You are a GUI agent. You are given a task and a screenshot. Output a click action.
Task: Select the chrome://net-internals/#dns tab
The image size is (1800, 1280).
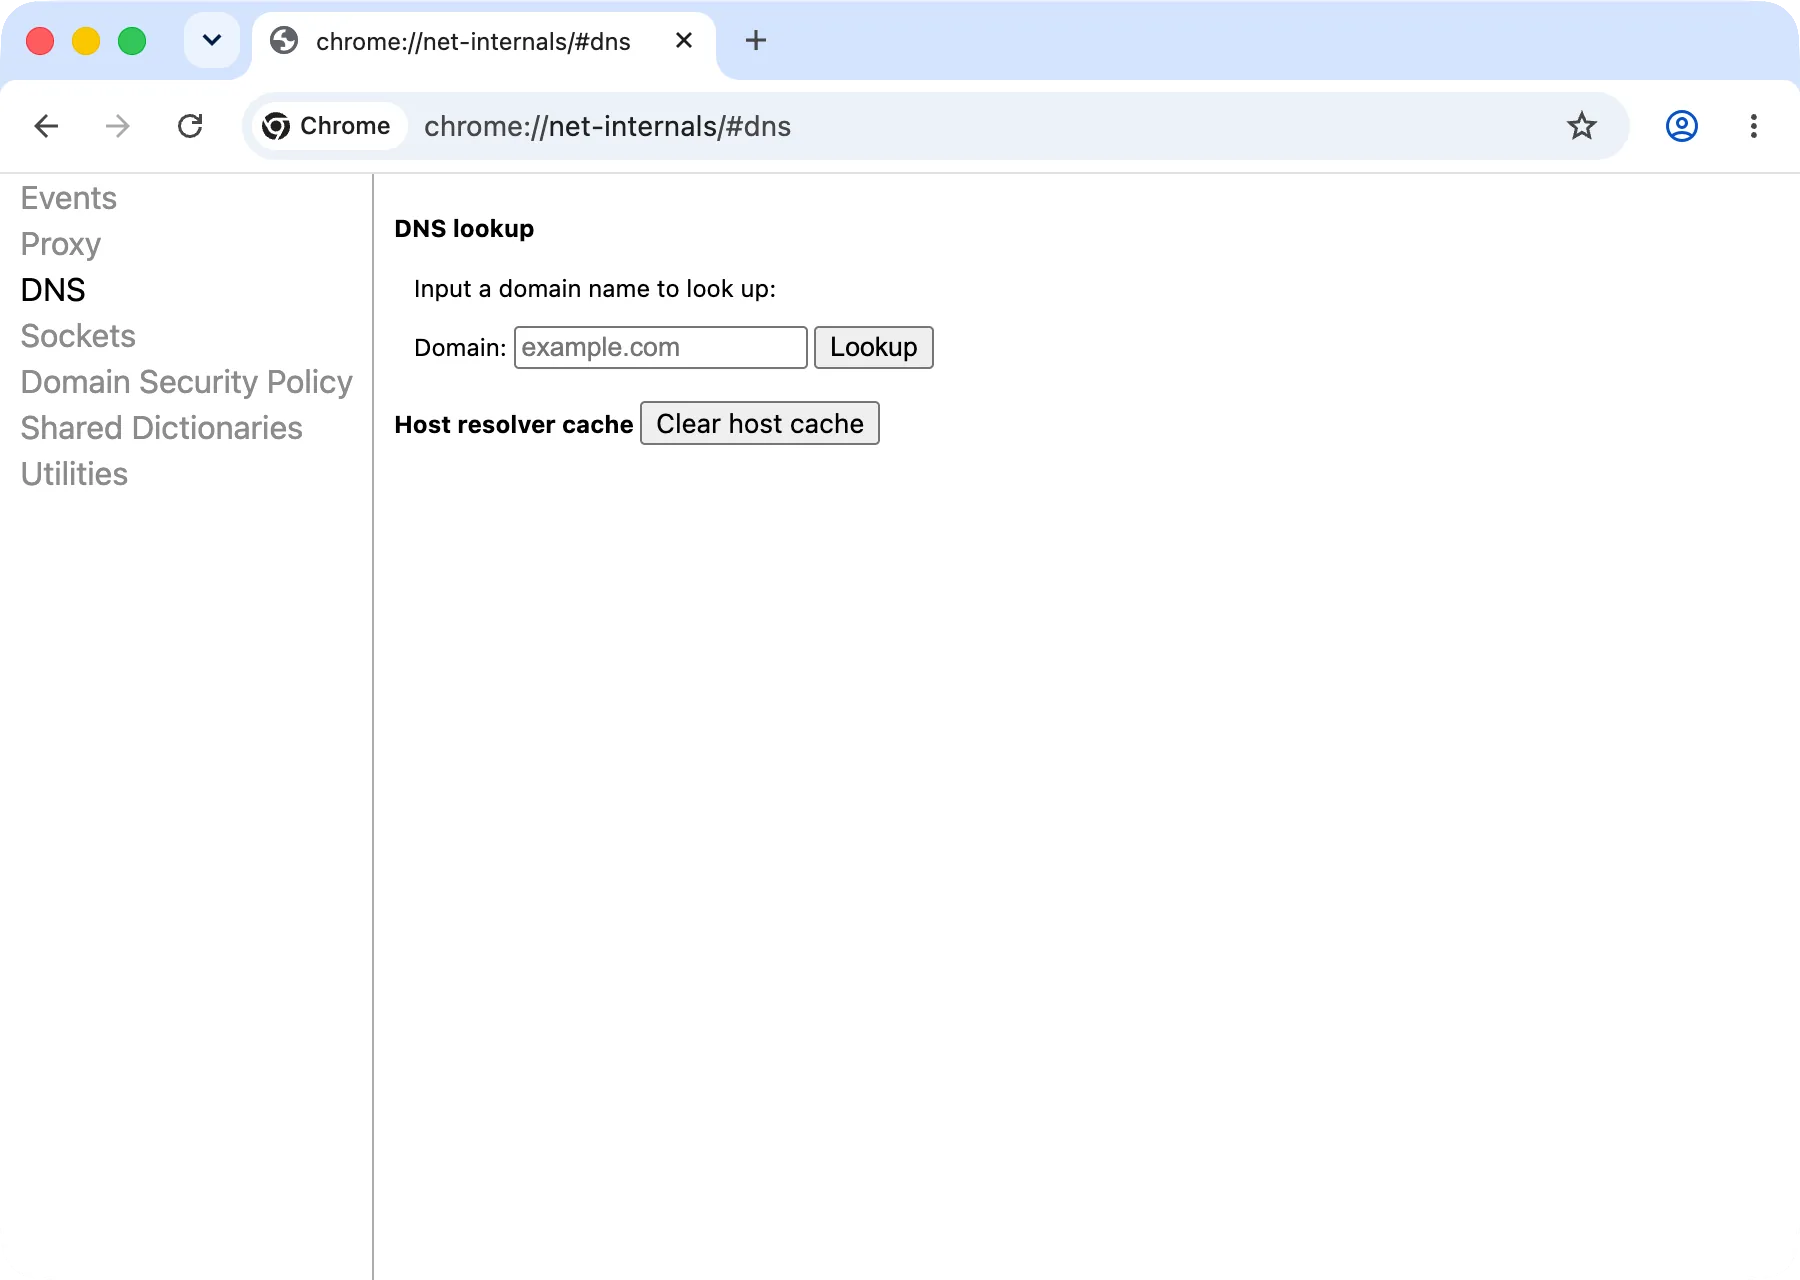click(484, 41)
